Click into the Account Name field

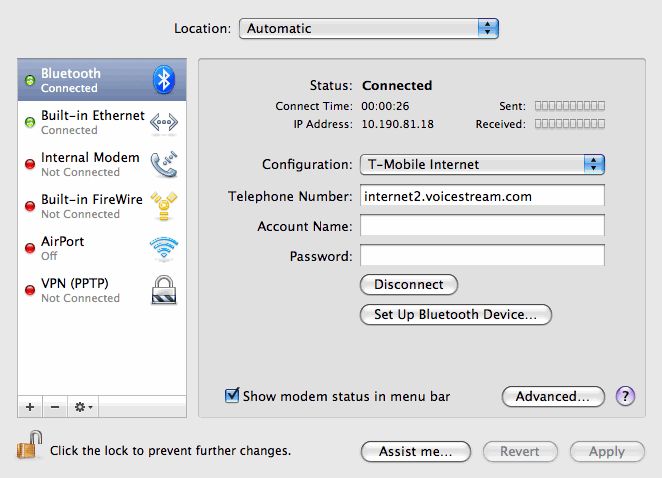click(x=482, y=226)
